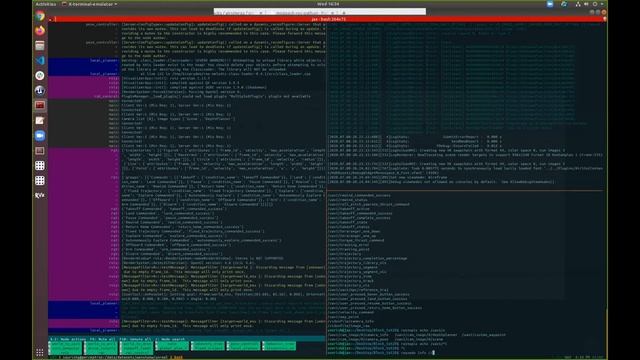Click the 'Node search' hint in rosmon bar
Viewport: 640px width, 360px height.
click(x=170, y=339)
